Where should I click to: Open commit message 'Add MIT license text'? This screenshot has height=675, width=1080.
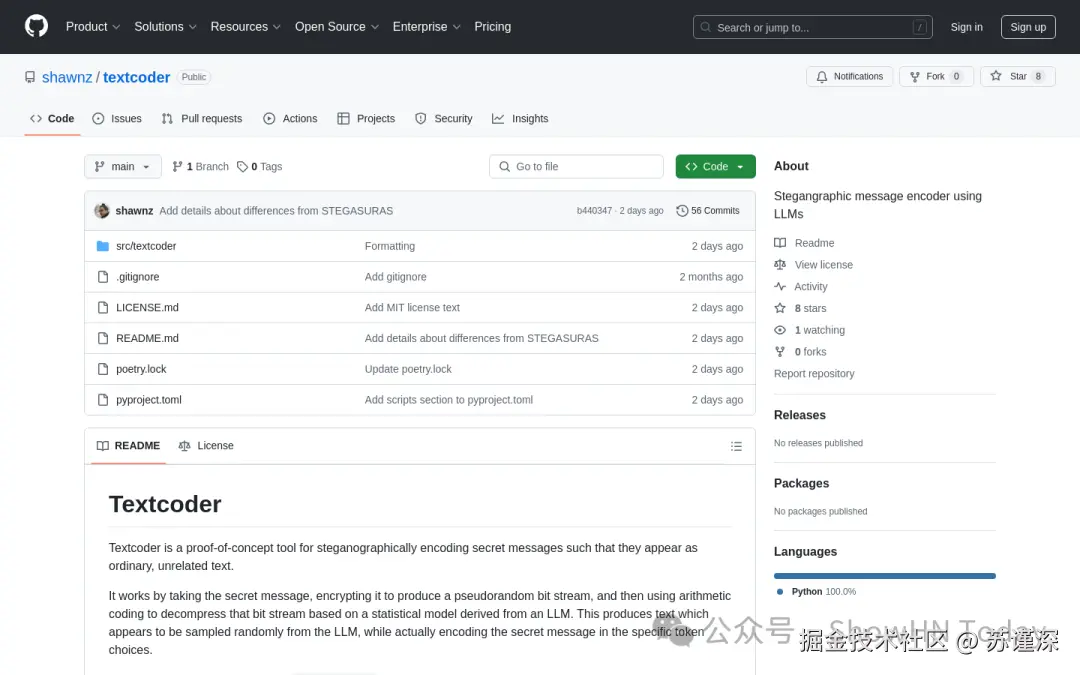coord(412,307)
